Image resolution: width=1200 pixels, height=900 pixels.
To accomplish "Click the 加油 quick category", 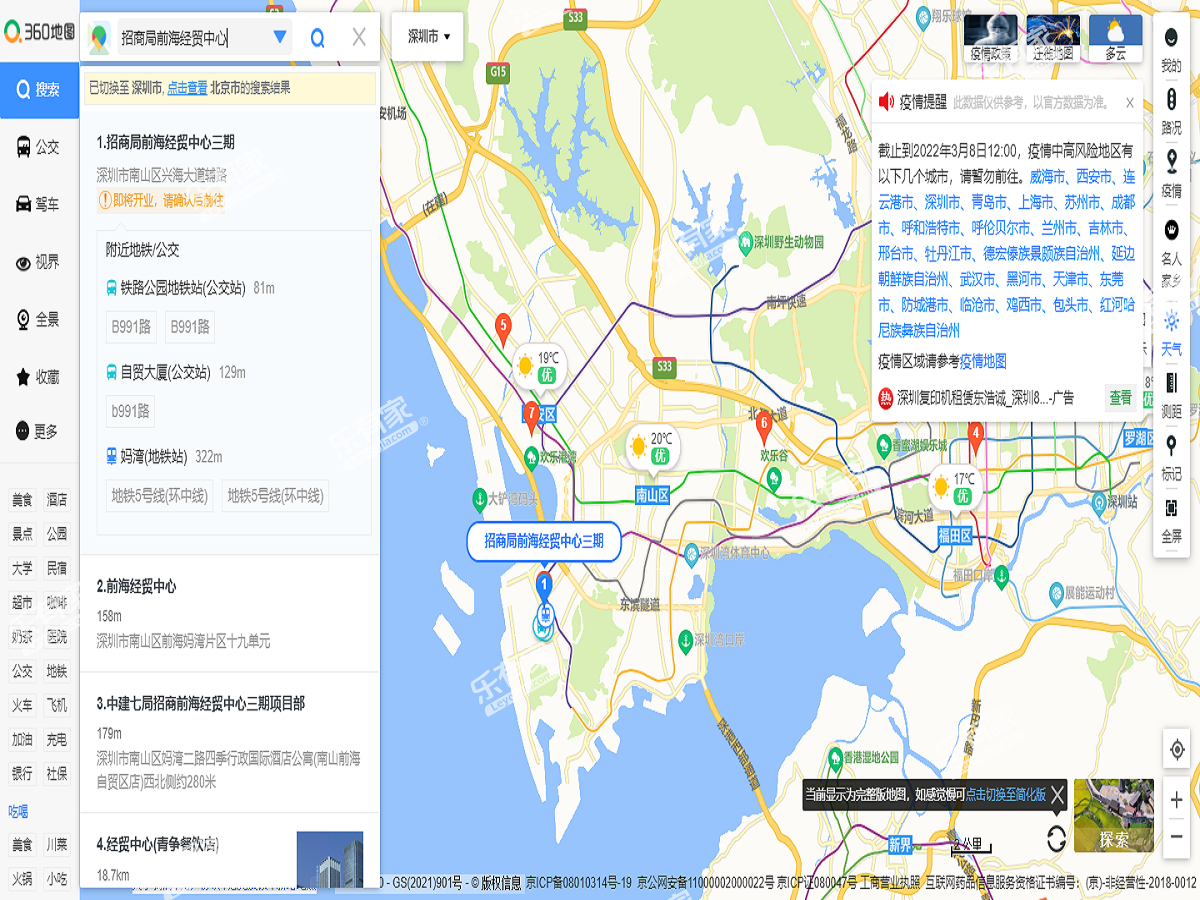I will [22, 739].
